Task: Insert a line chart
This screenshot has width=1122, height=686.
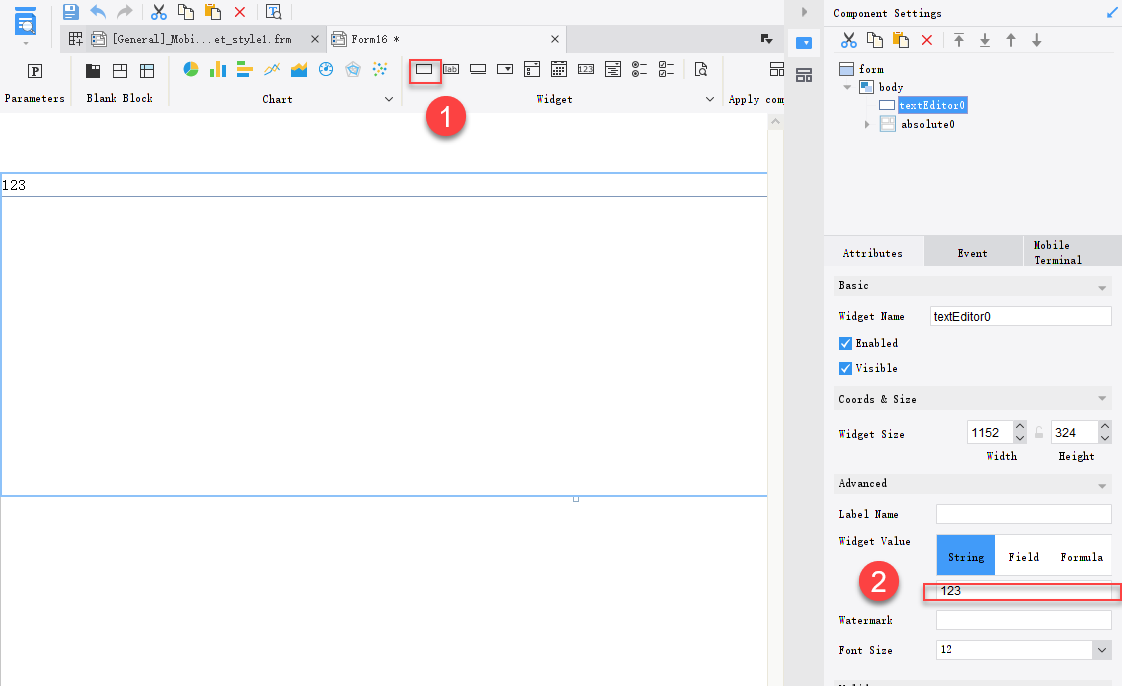Action: [272, 69]
